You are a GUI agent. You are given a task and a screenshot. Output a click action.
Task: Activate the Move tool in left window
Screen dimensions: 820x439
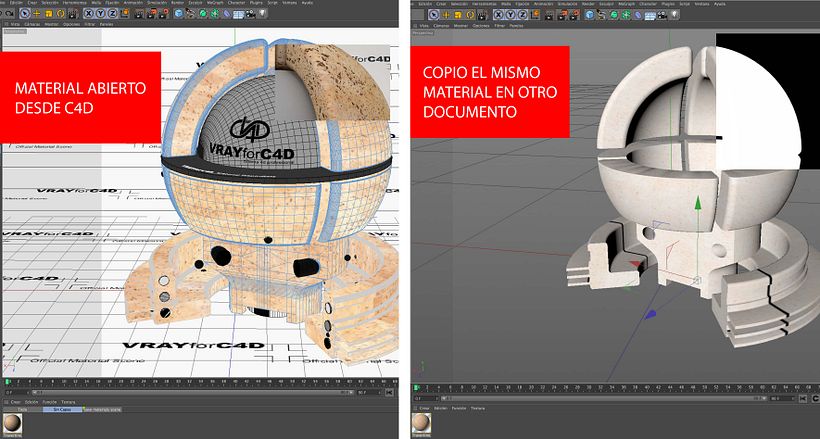click(x=37, y=14)
